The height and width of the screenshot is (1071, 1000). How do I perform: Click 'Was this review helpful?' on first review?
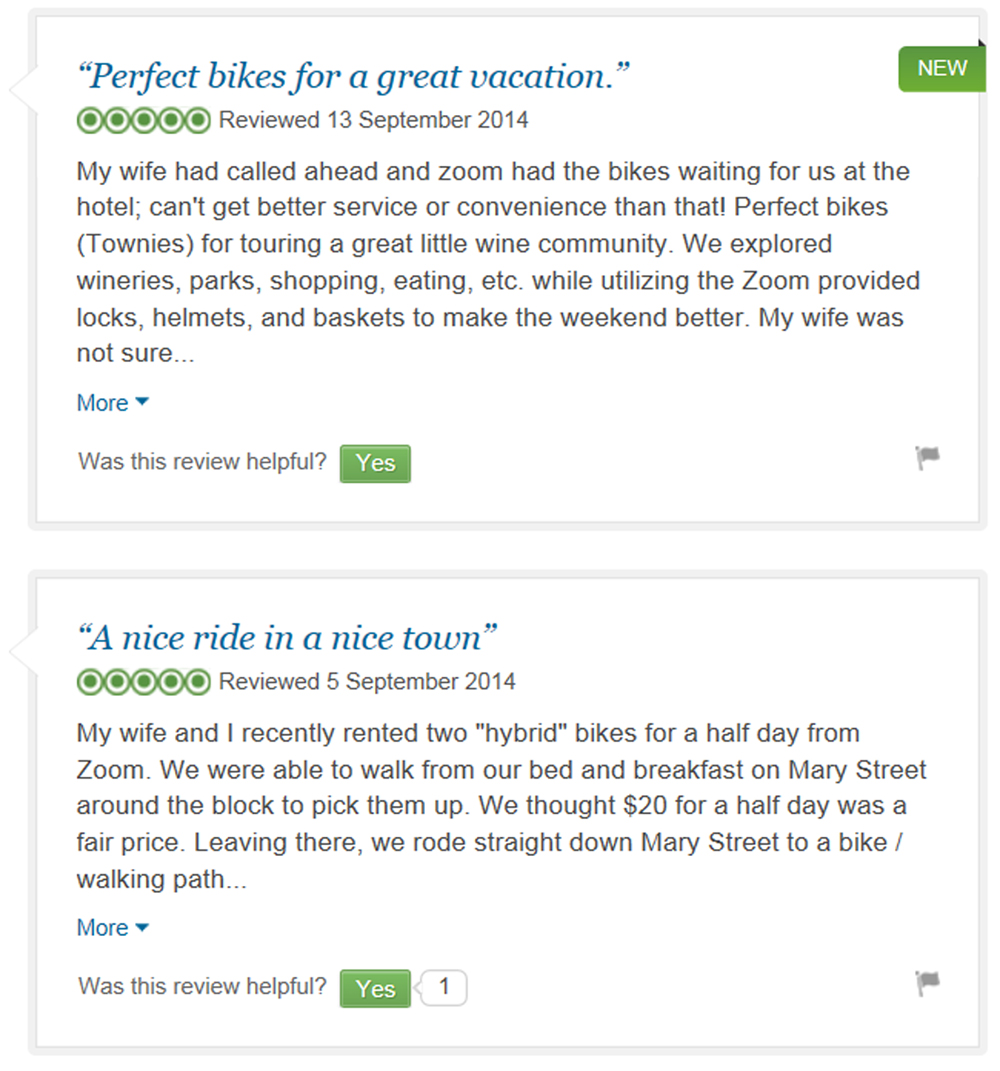click(x=202, y=462)
